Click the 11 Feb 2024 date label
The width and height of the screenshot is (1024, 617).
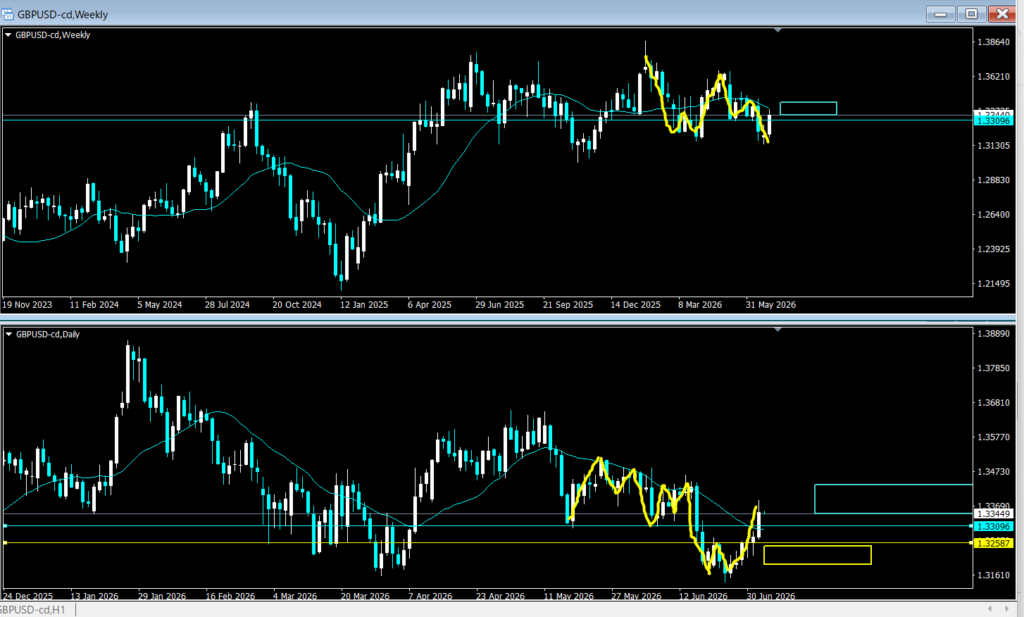(x=94, y=305)
